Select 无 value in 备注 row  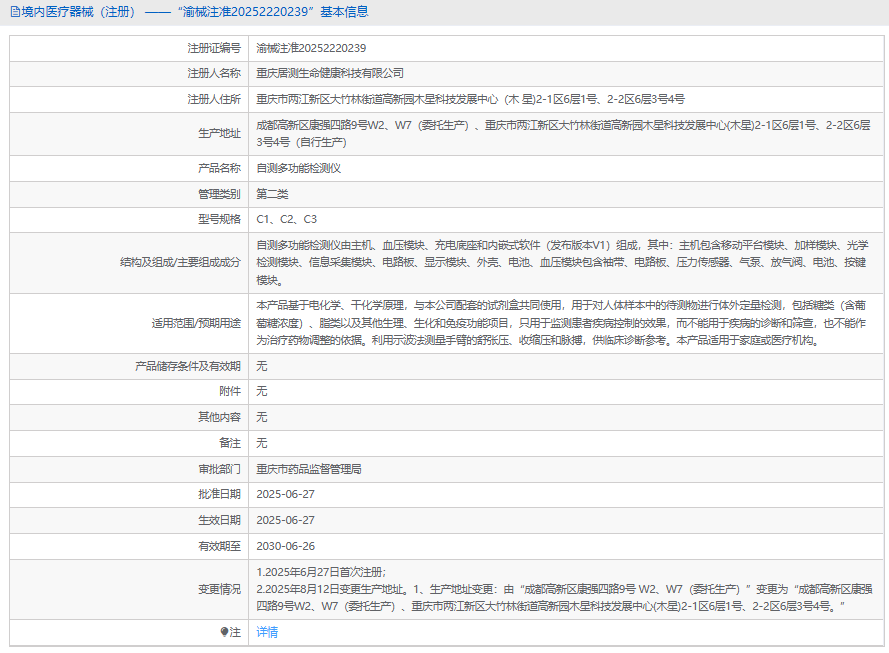pyautogui.click(x=261, y=443)
